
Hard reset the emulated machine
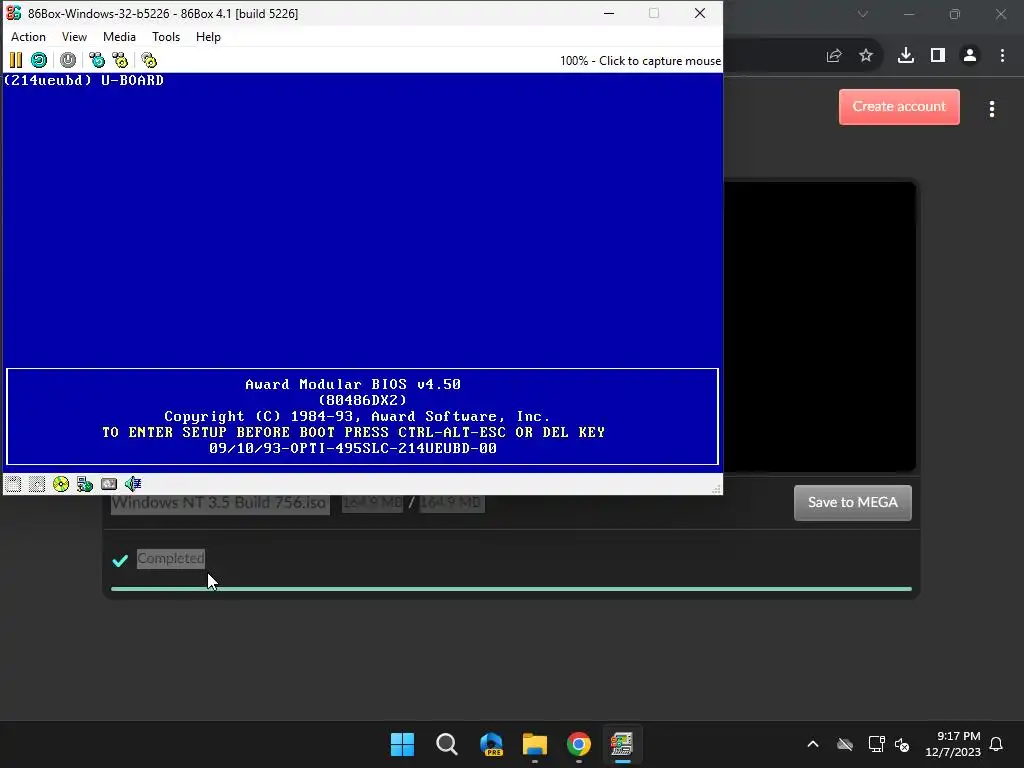(x=39, y=60)
